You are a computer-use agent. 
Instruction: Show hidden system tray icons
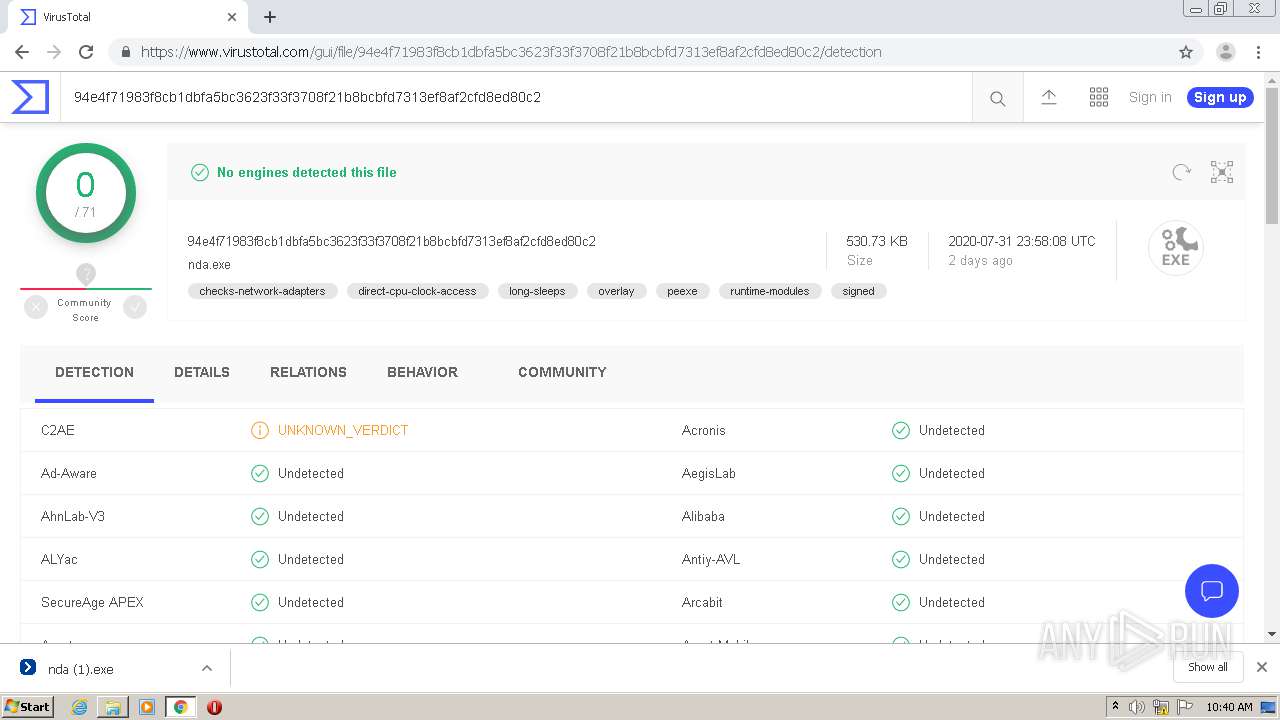(x=1115, y=707)
